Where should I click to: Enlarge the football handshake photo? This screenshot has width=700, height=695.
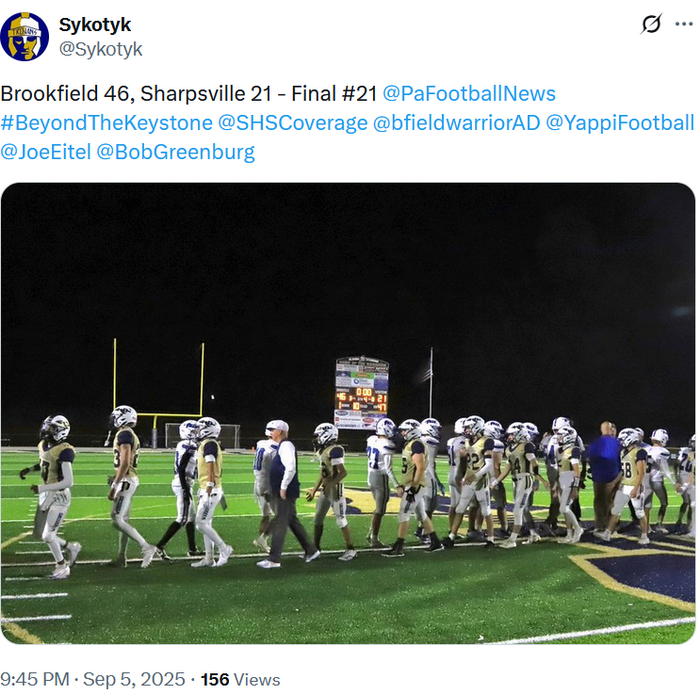348,413
